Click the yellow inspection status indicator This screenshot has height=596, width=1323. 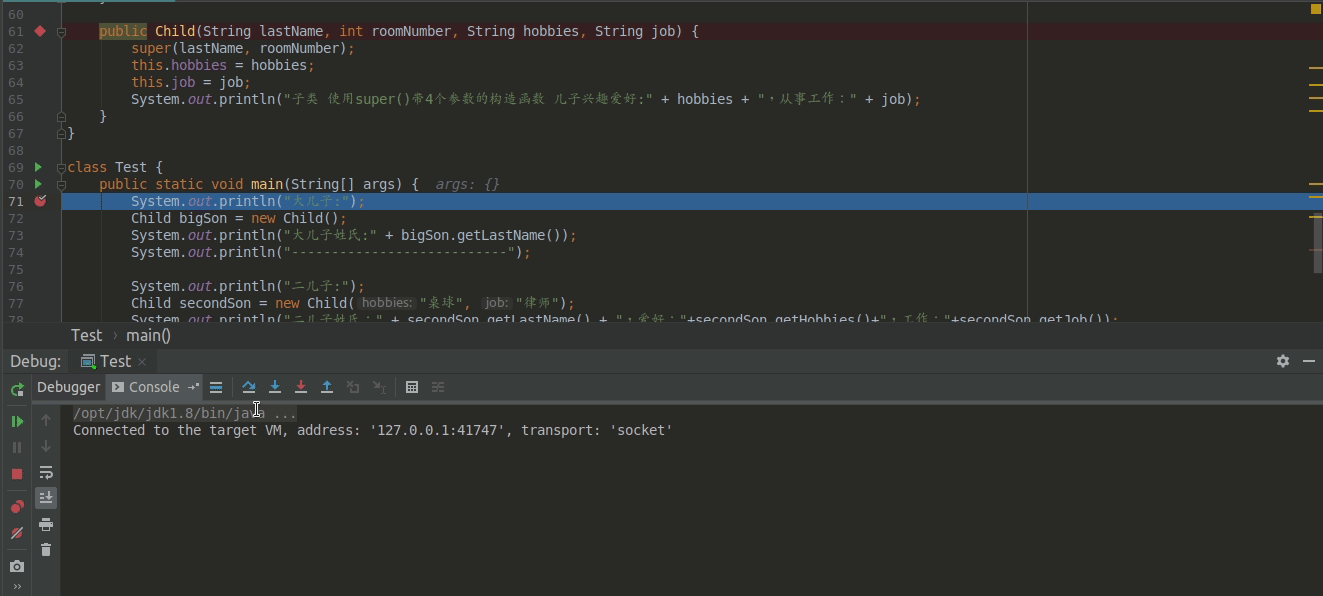[1316, 8]
